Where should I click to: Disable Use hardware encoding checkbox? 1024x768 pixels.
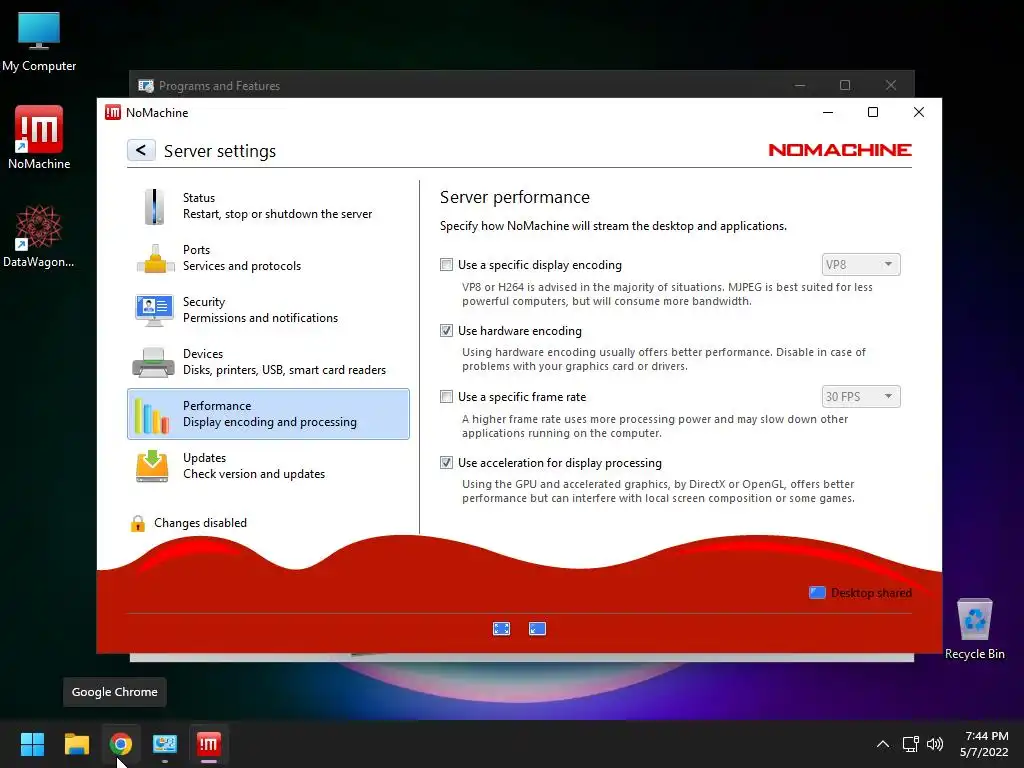point(446,331)
